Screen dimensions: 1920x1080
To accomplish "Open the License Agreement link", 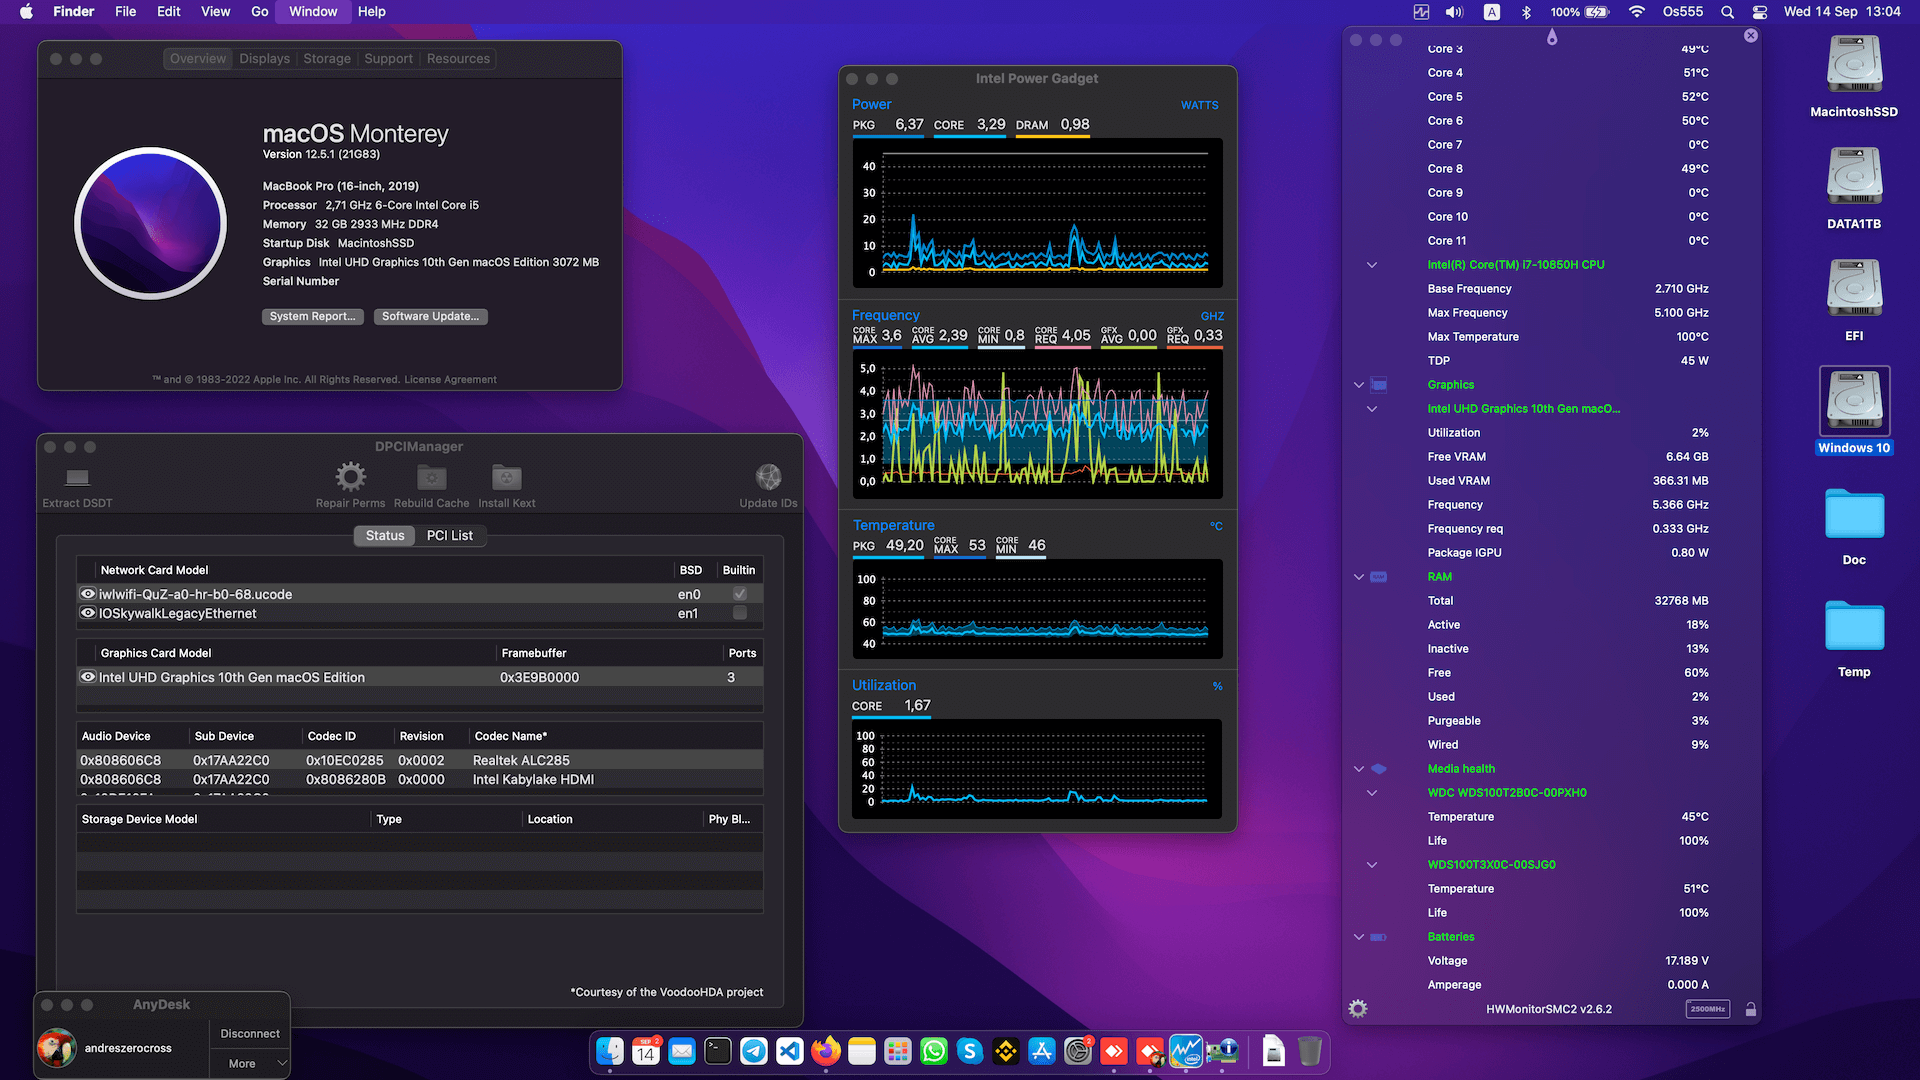I will click(x=450, y=380).
